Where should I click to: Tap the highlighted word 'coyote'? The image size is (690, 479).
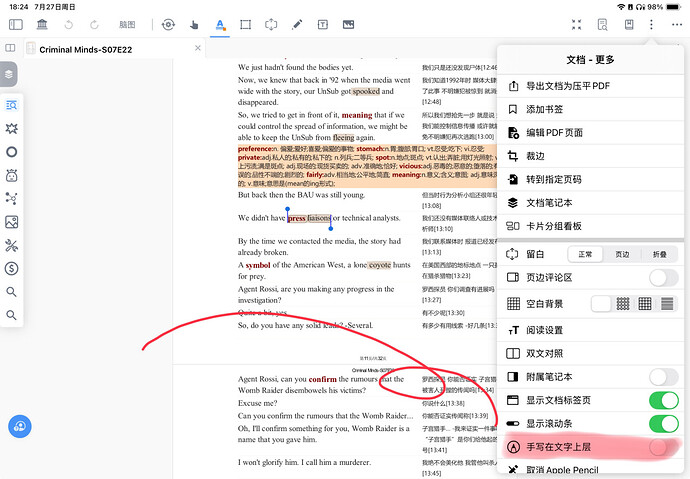[379, 265]
